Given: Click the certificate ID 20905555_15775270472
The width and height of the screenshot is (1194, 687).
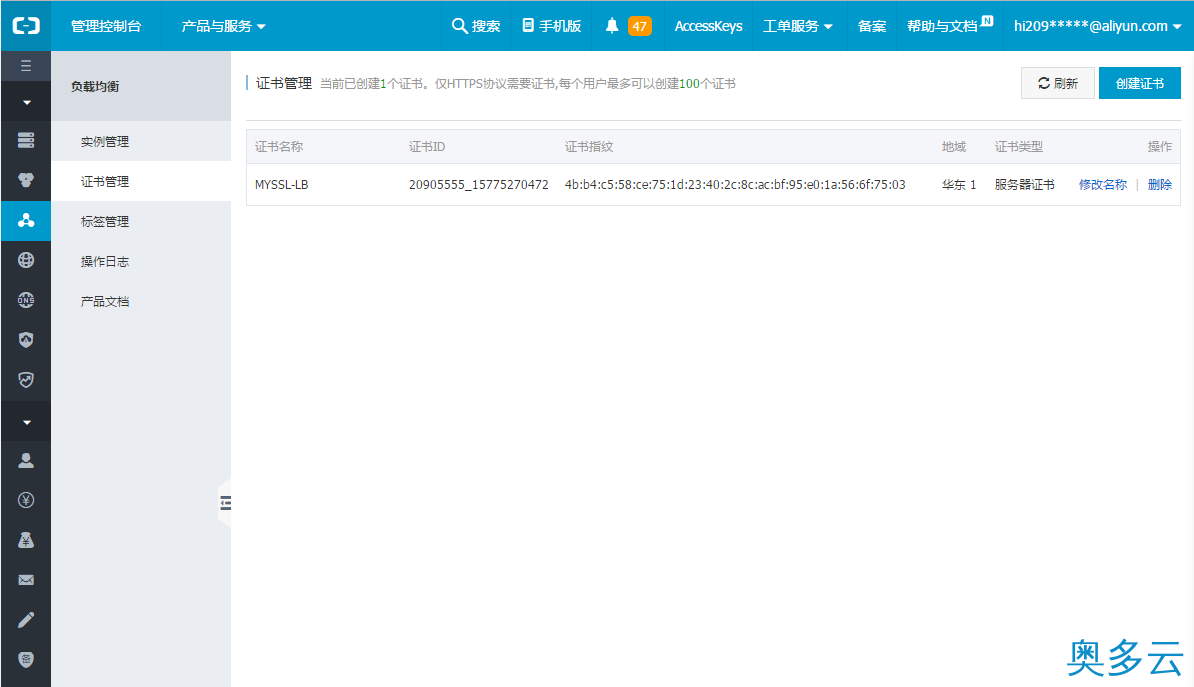Looking at the screenshot, I should 478,184.
